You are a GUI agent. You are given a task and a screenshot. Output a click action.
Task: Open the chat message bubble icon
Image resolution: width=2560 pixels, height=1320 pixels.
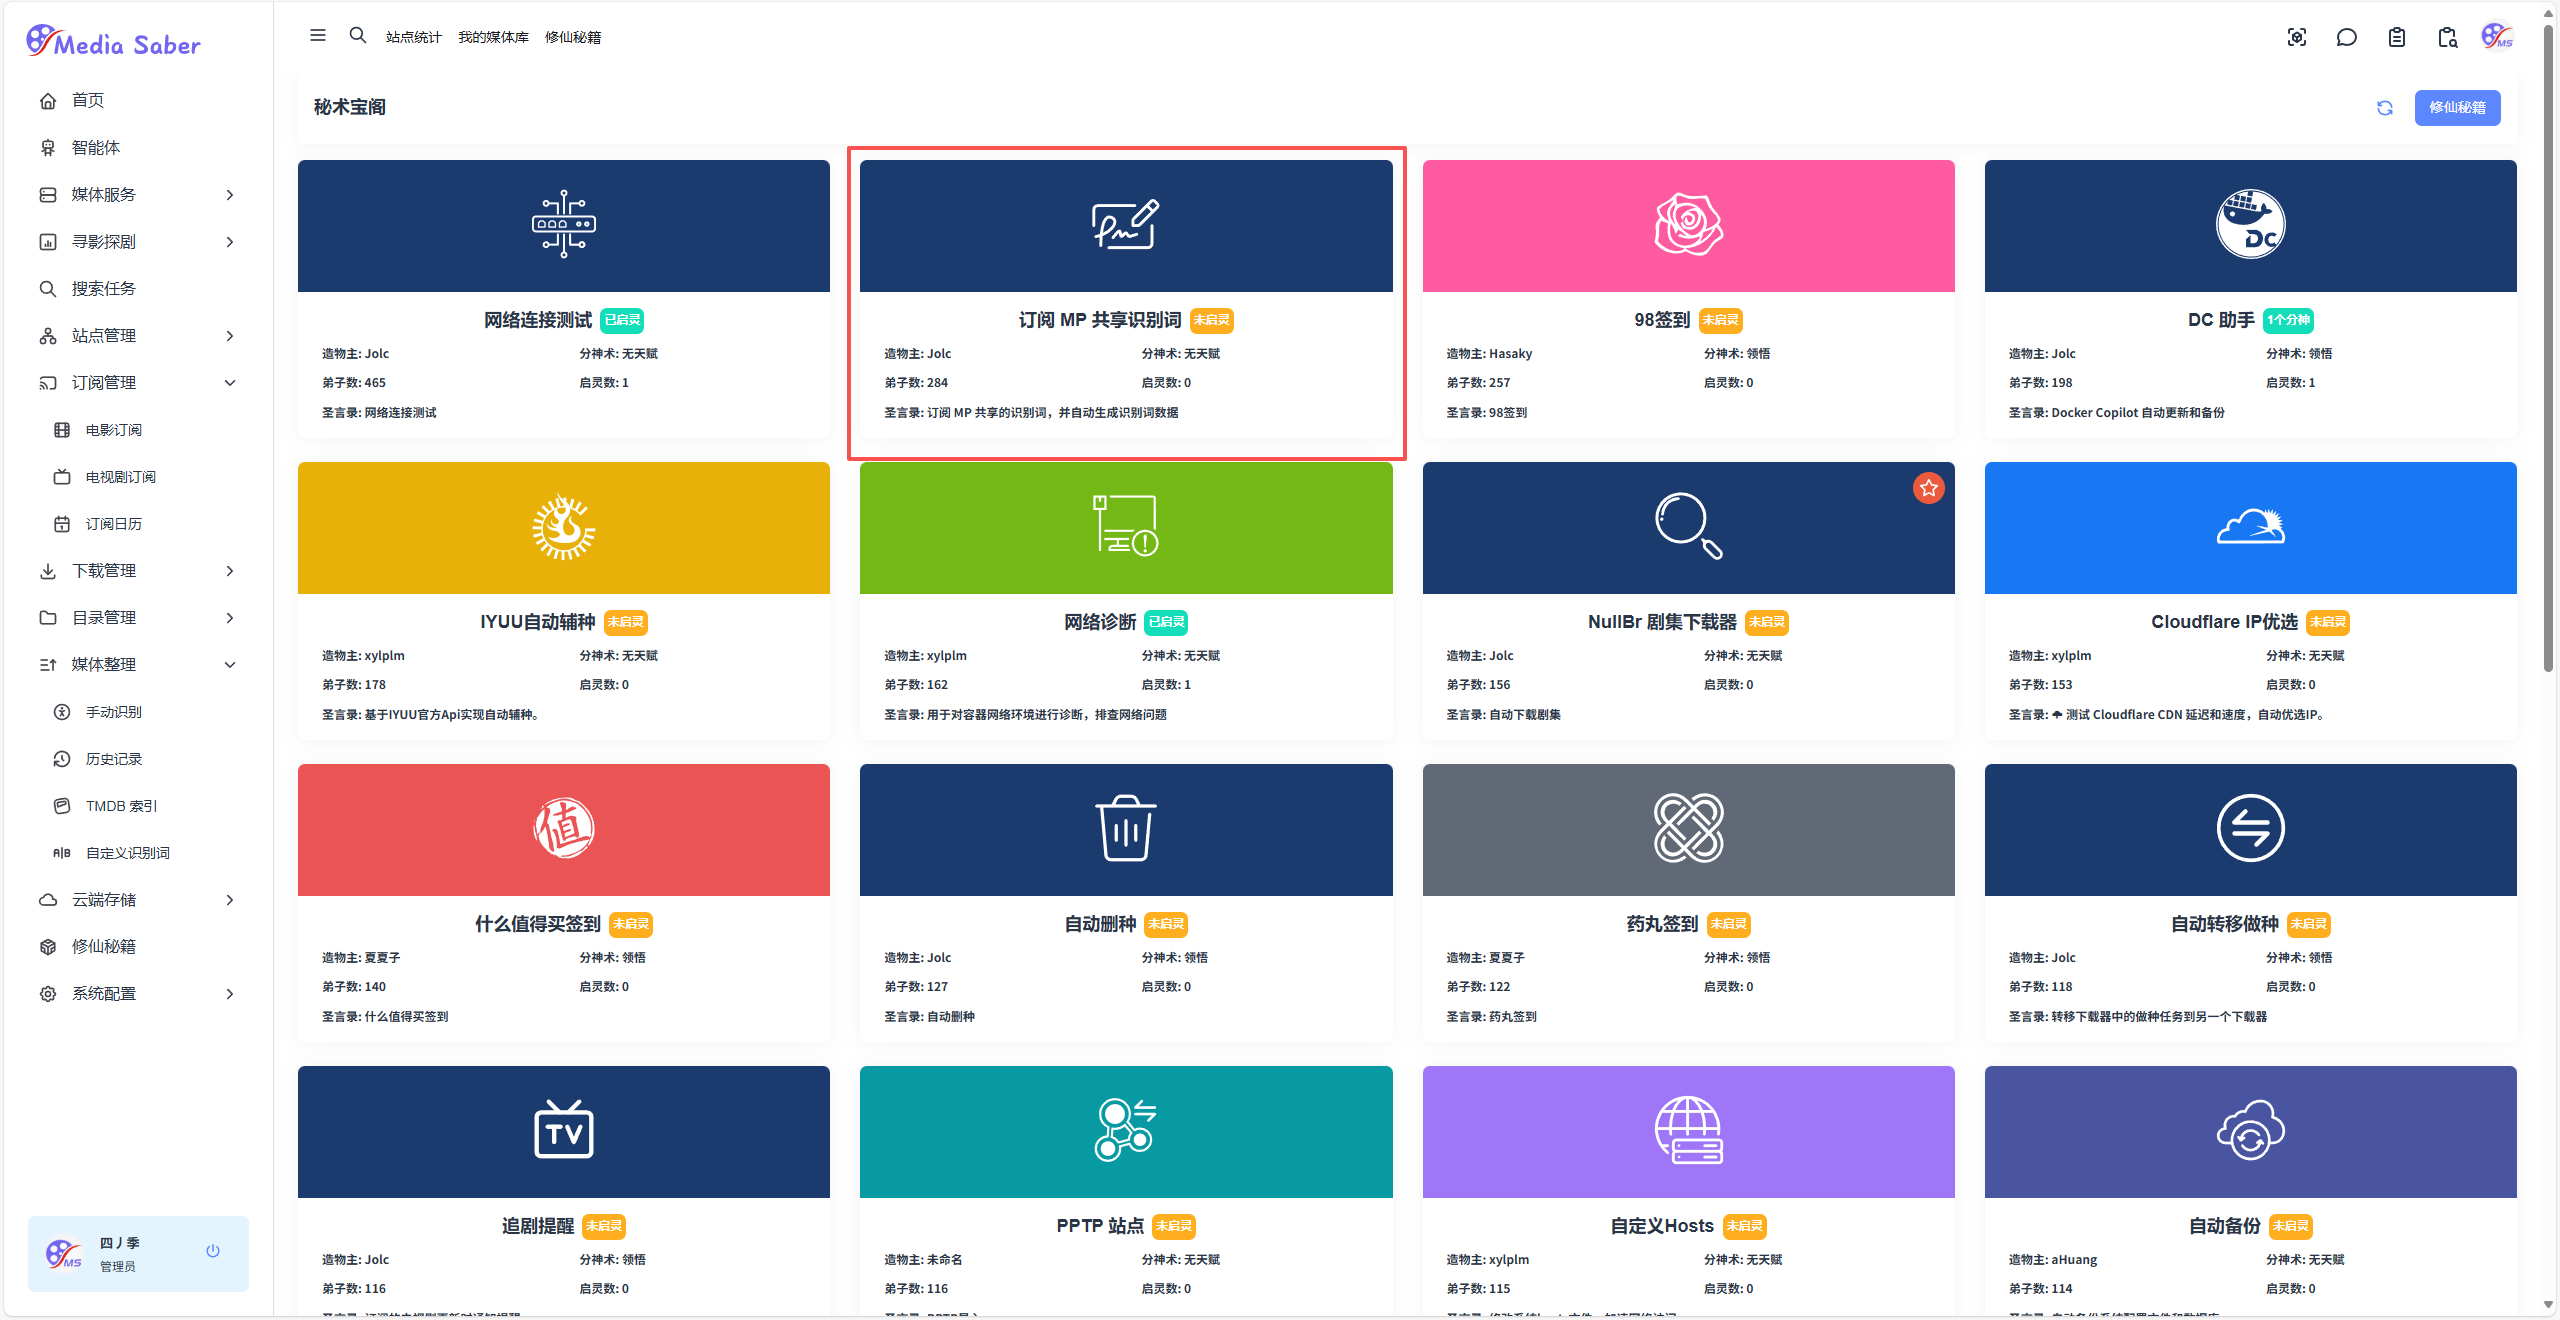(x=2346, y=38)
